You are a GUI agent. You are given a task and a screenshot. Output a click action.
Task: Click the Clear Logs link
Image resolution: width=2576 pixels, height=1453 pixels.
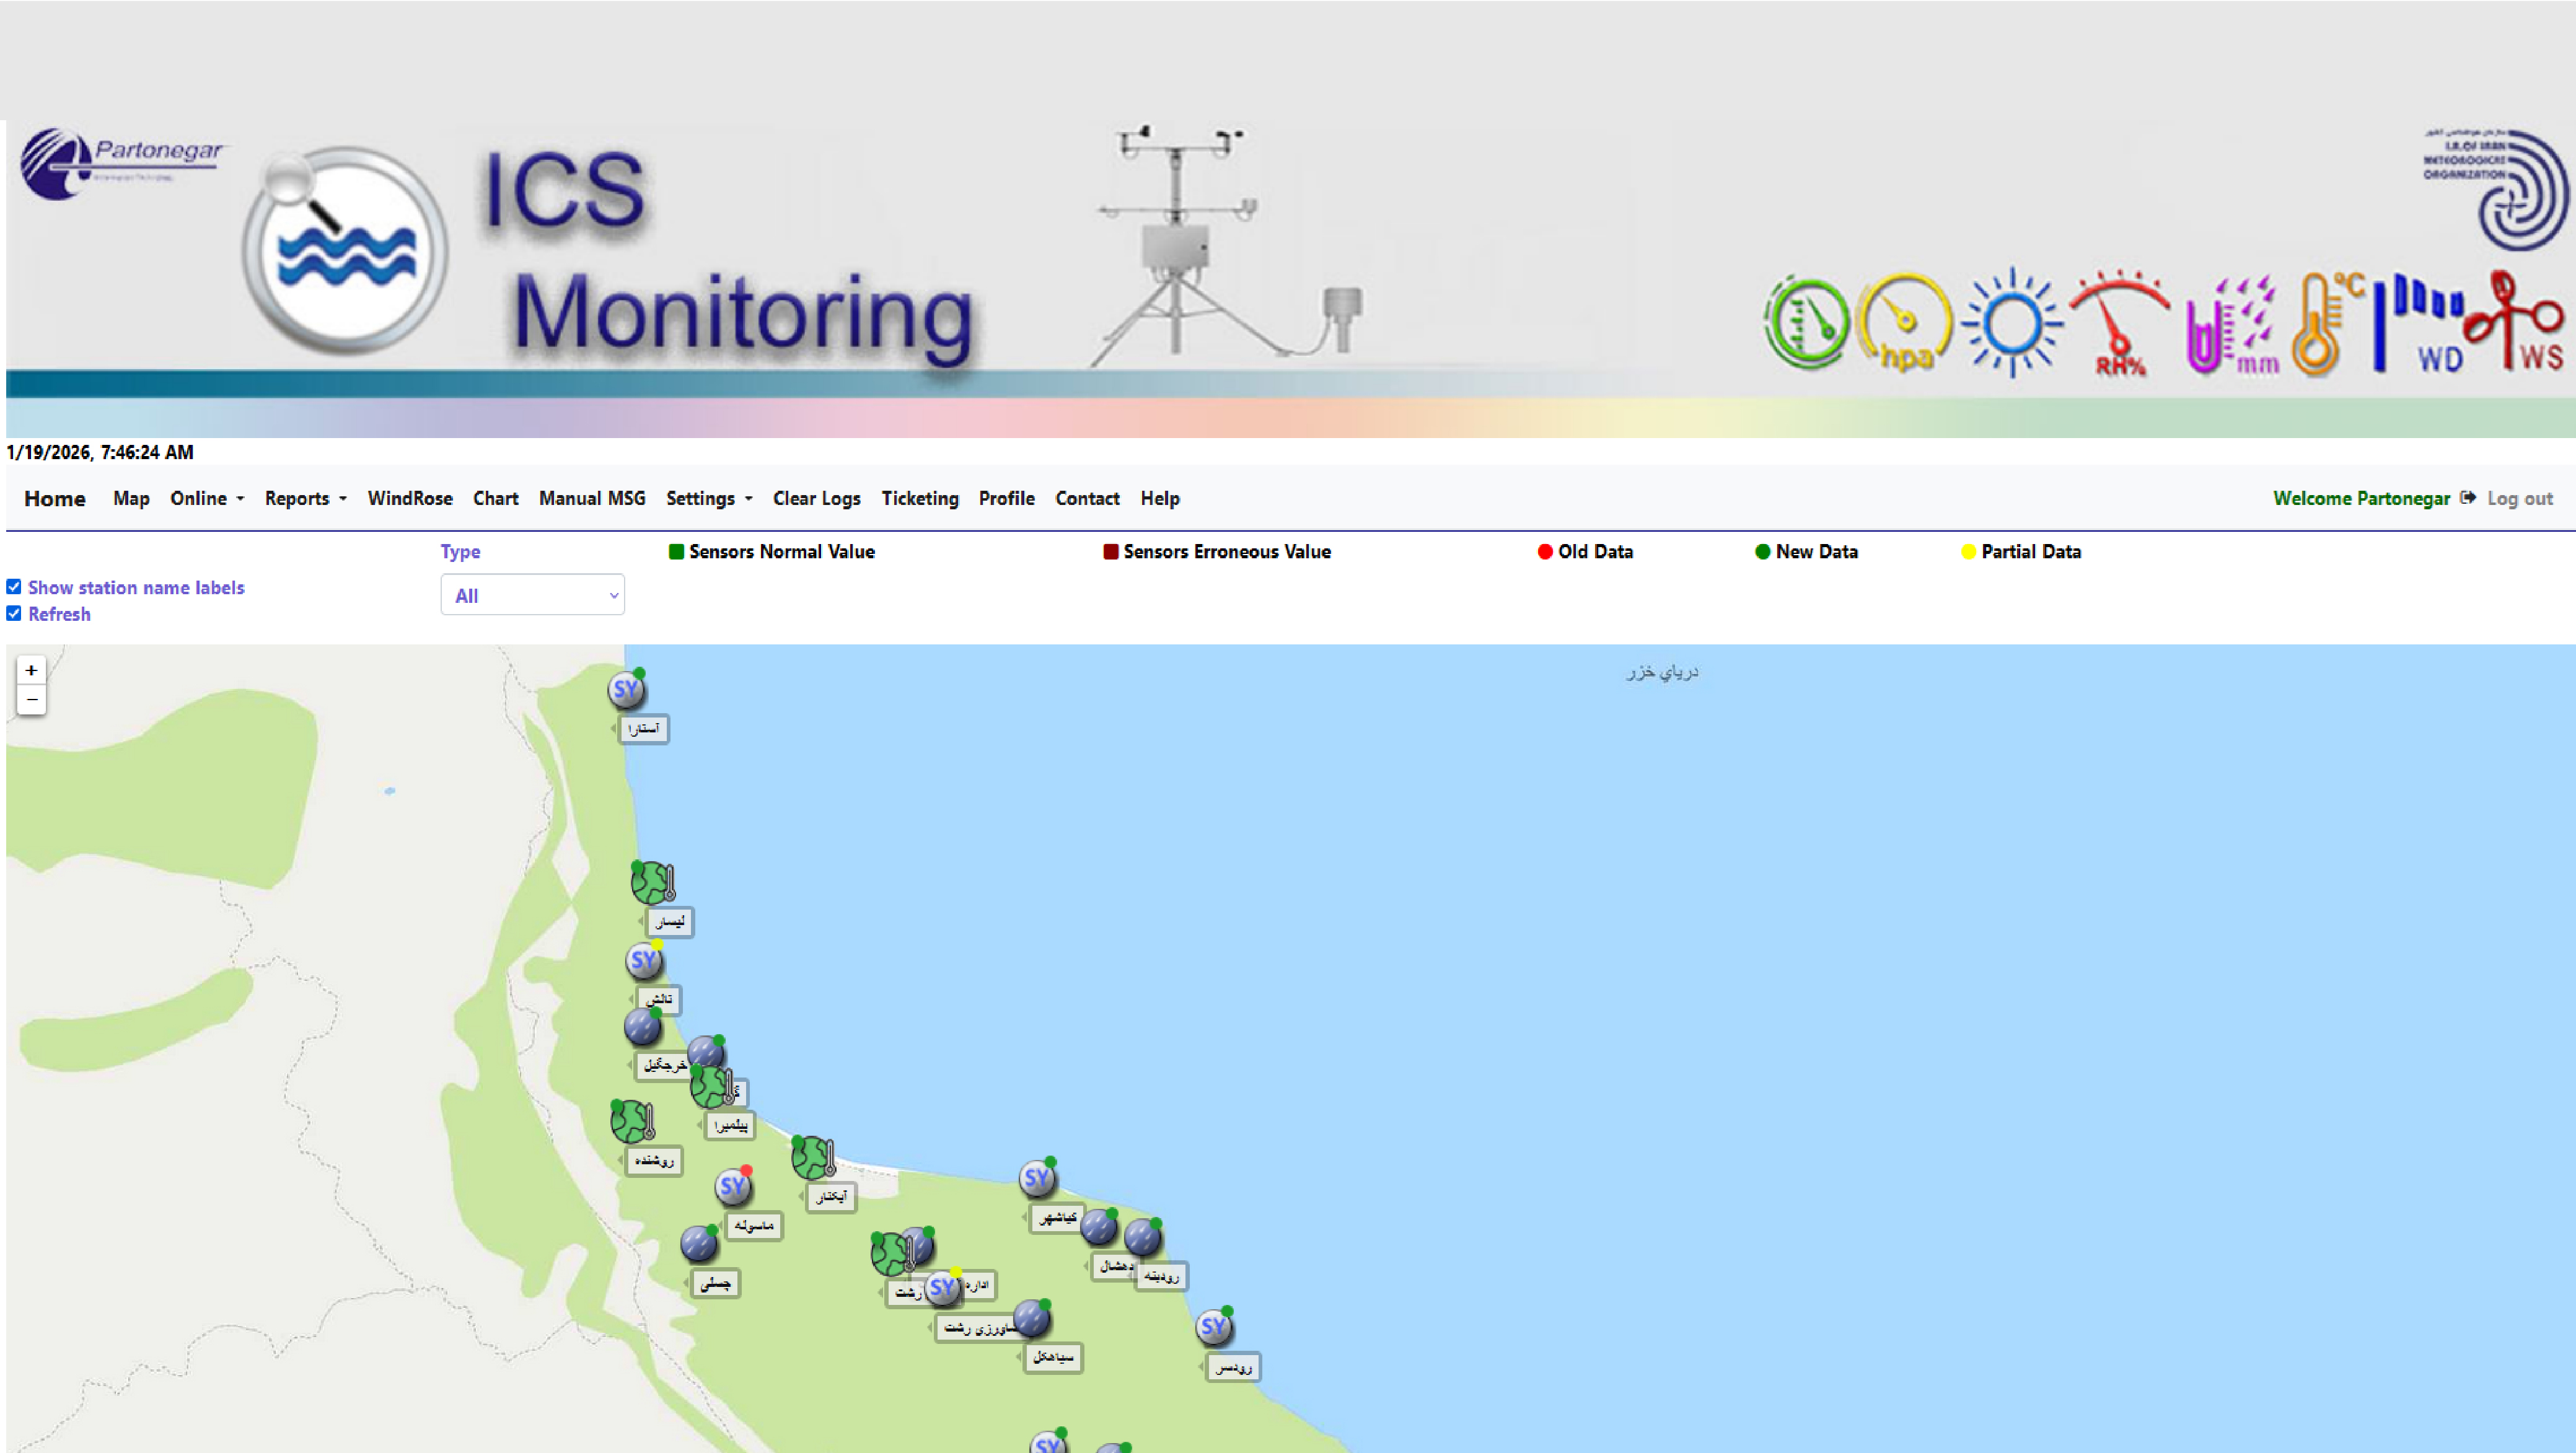pos(816,498)
